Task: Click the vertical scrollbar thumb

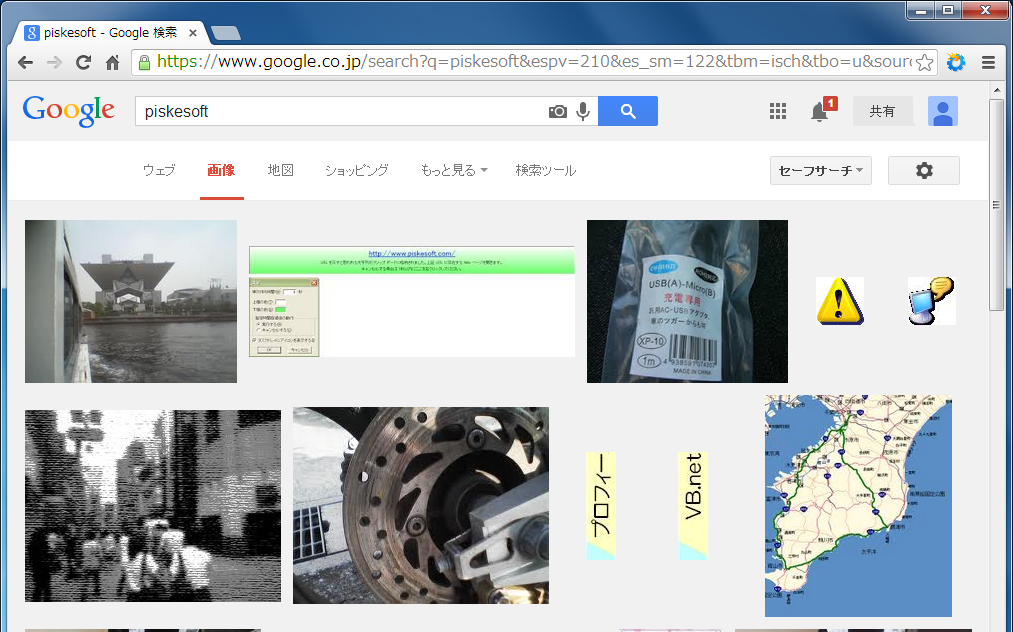Action: 996,205
